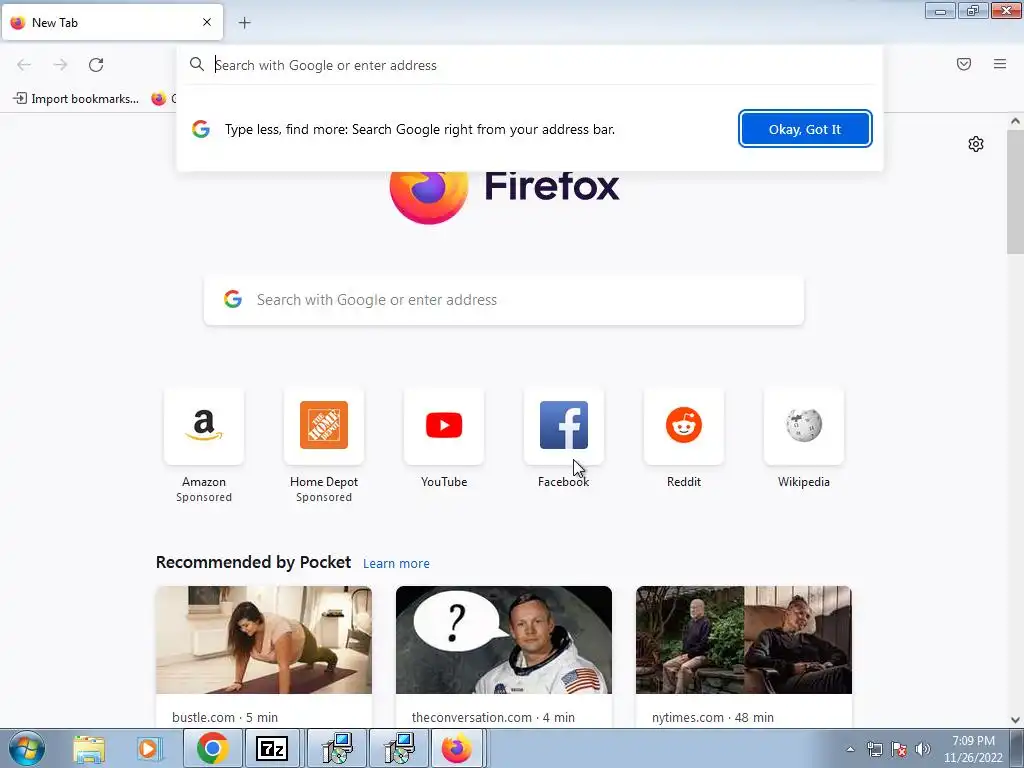This screenshot has height=768, width=1024.
Task: Open Windows Explorer from the taskbar
Action: pyautogui.click(x=89, y=748)
